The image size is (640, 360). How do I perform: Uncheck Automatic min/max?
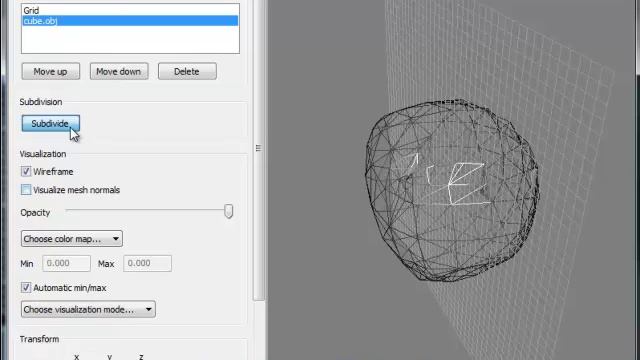click(26, 287)
